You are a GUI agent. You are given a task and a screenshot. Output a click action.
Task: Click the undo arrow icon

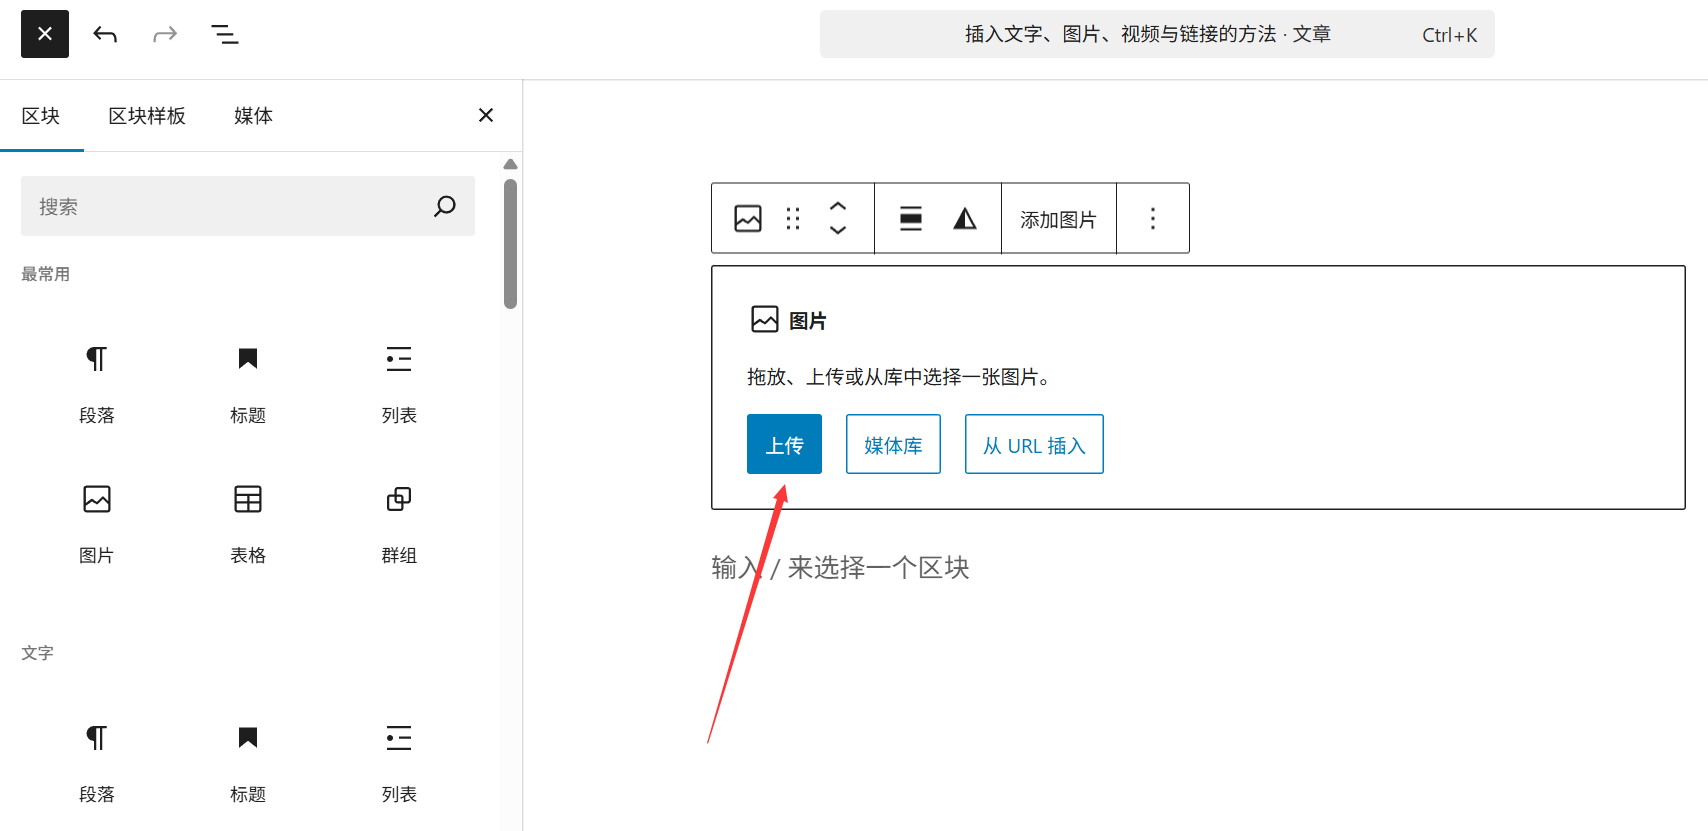click(105, 35)
